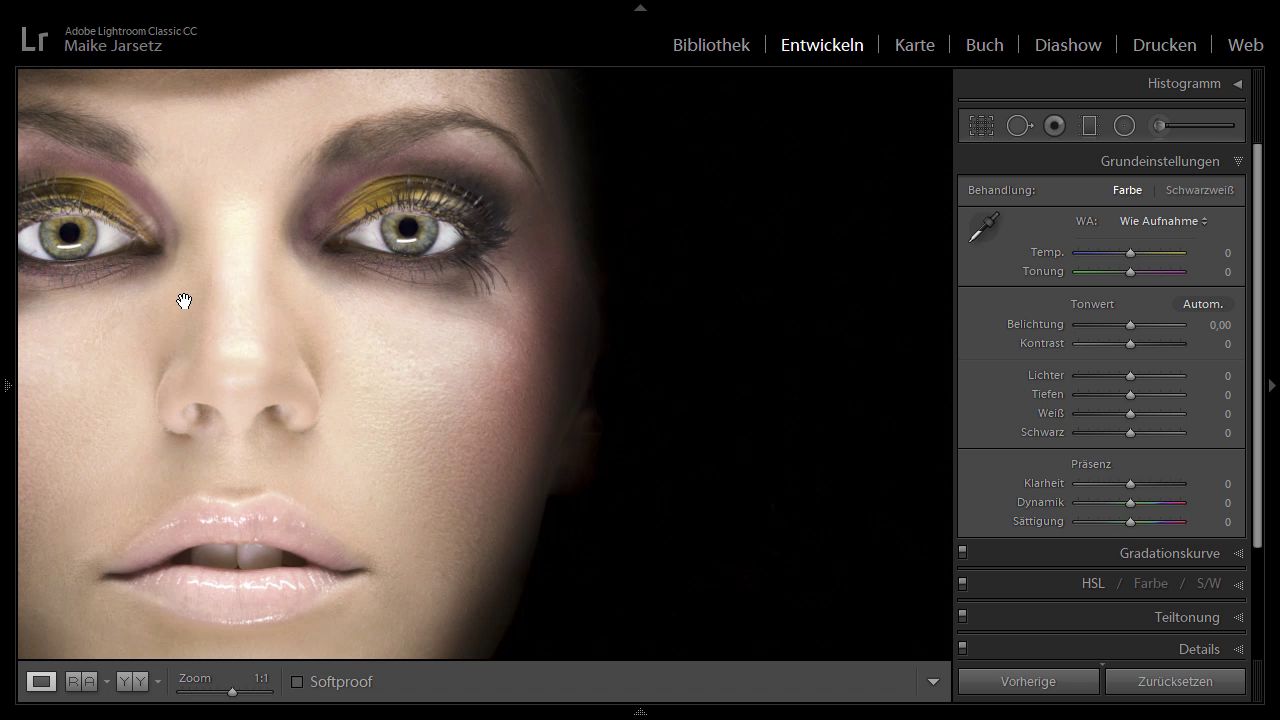Screen dimensions: 1280x720
Task: Open the Web module
Action: (x=1245, y=45)
